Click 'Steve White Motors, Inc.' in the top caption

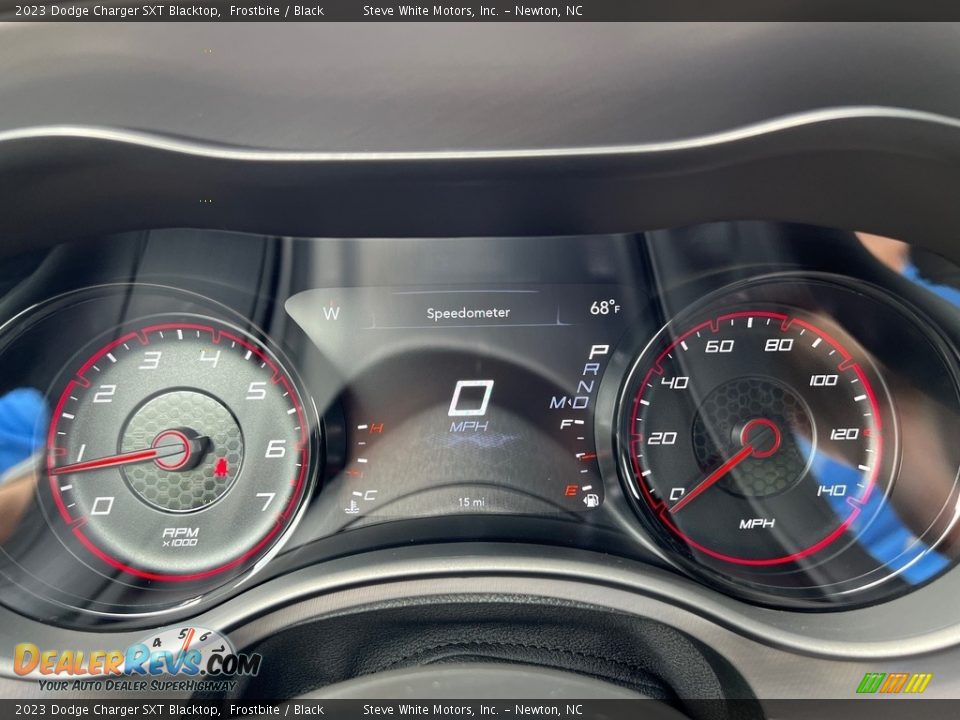pos(431,10)
